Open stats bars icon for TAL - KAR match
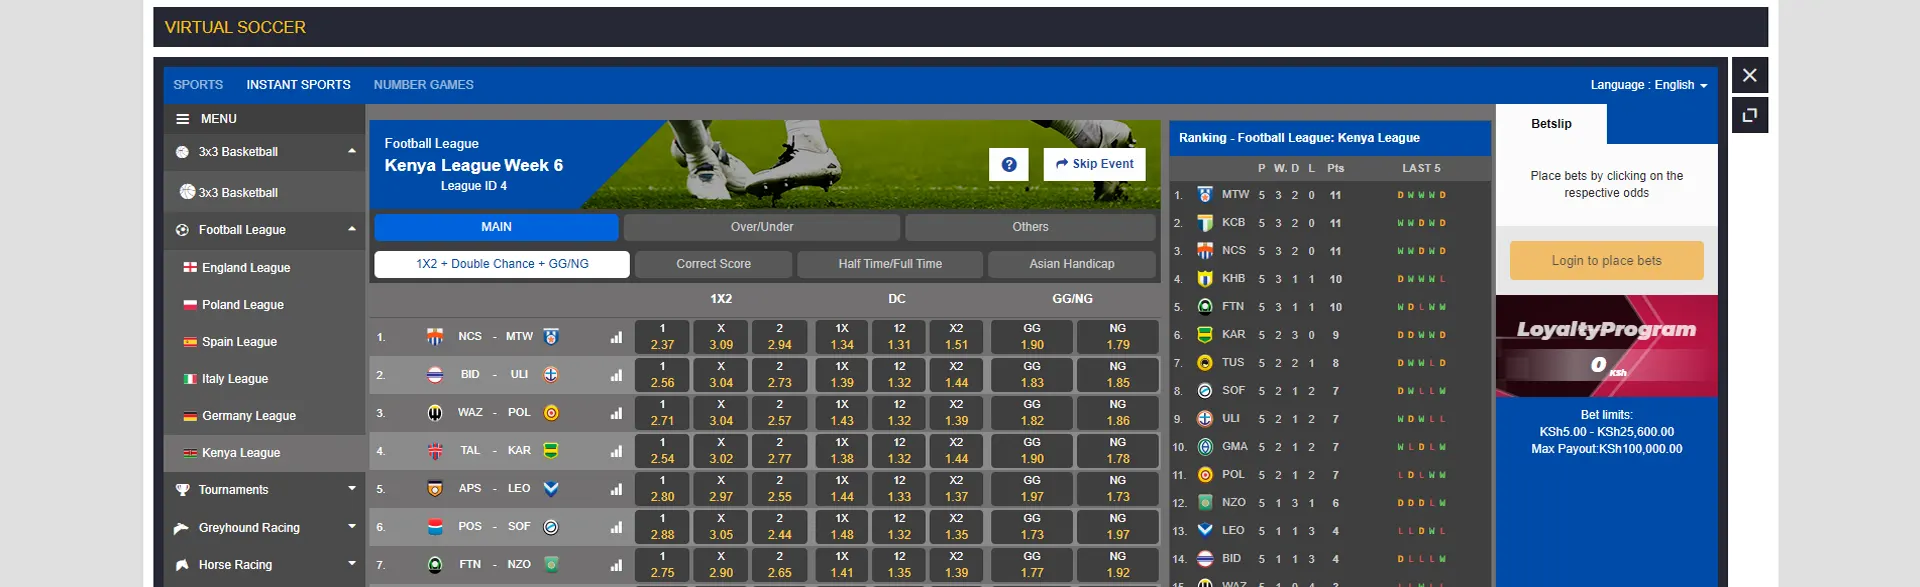This screenshot has width=1920, height=587. point(616,451)
